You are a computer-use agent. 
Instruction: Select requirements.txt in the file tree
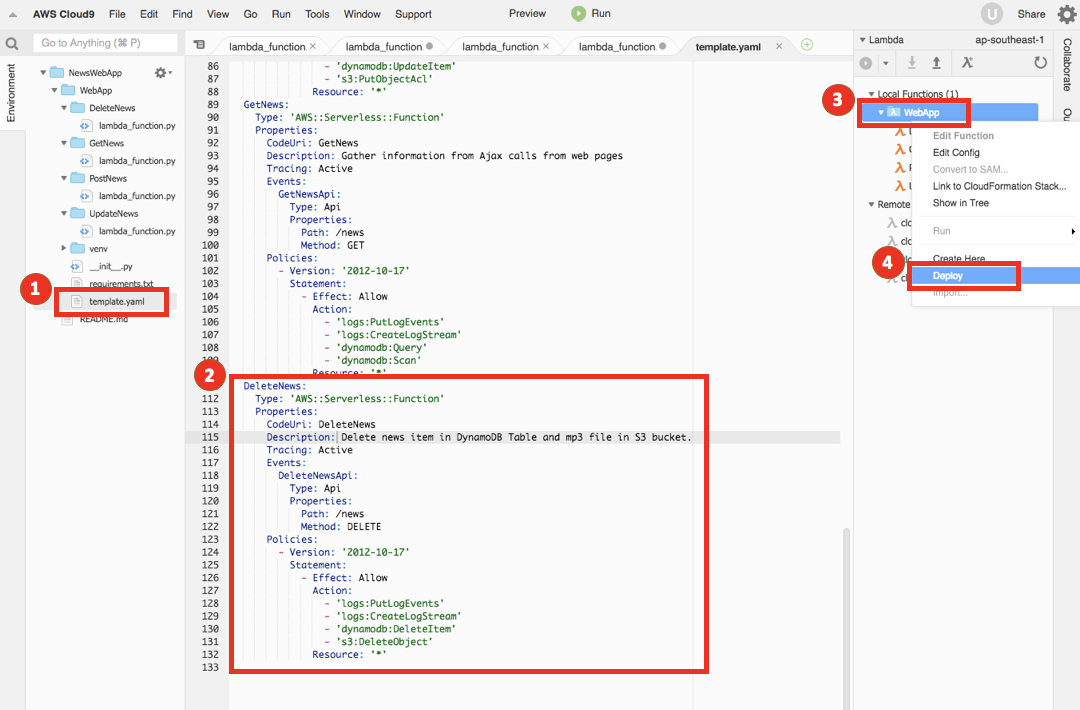121,284
